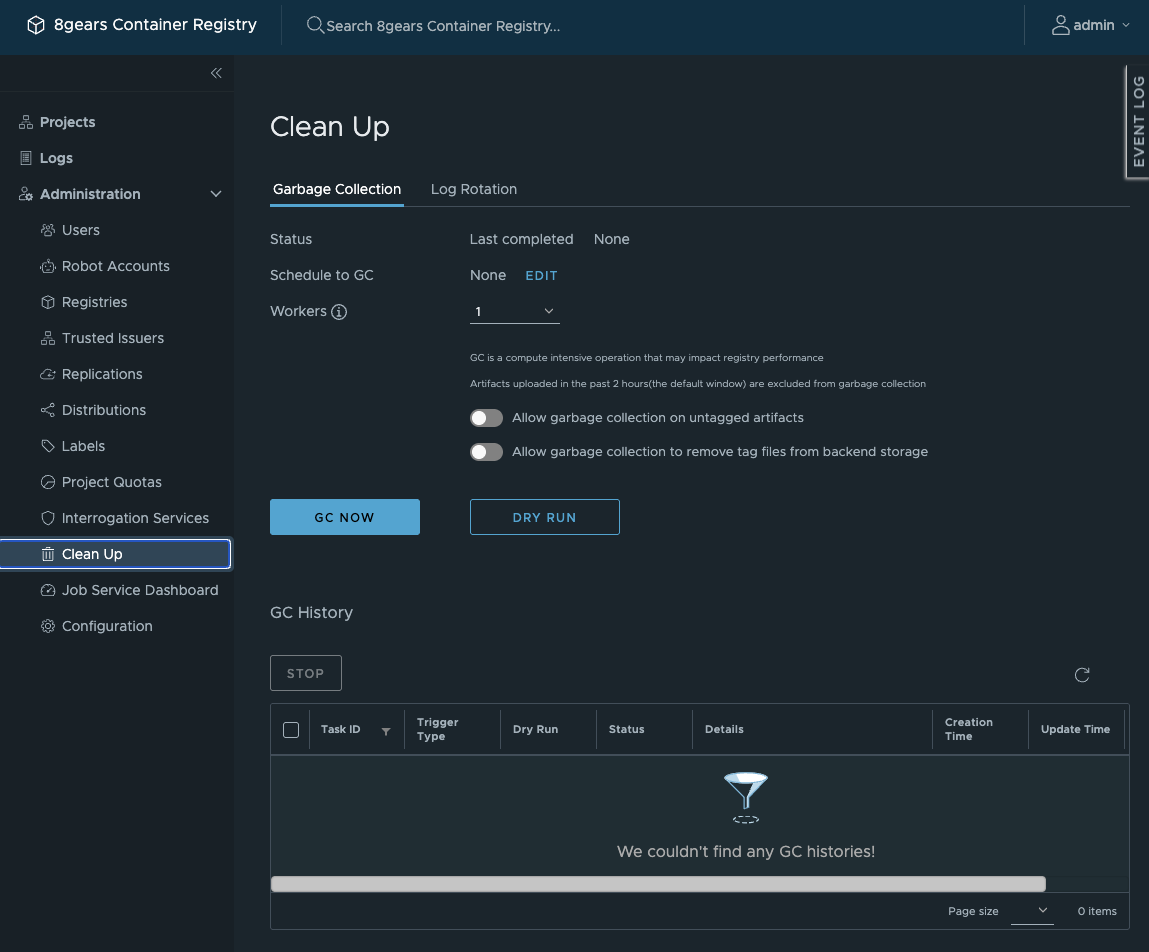
Task: Click the Projects icon in sidebar
Action: (26, 122)
